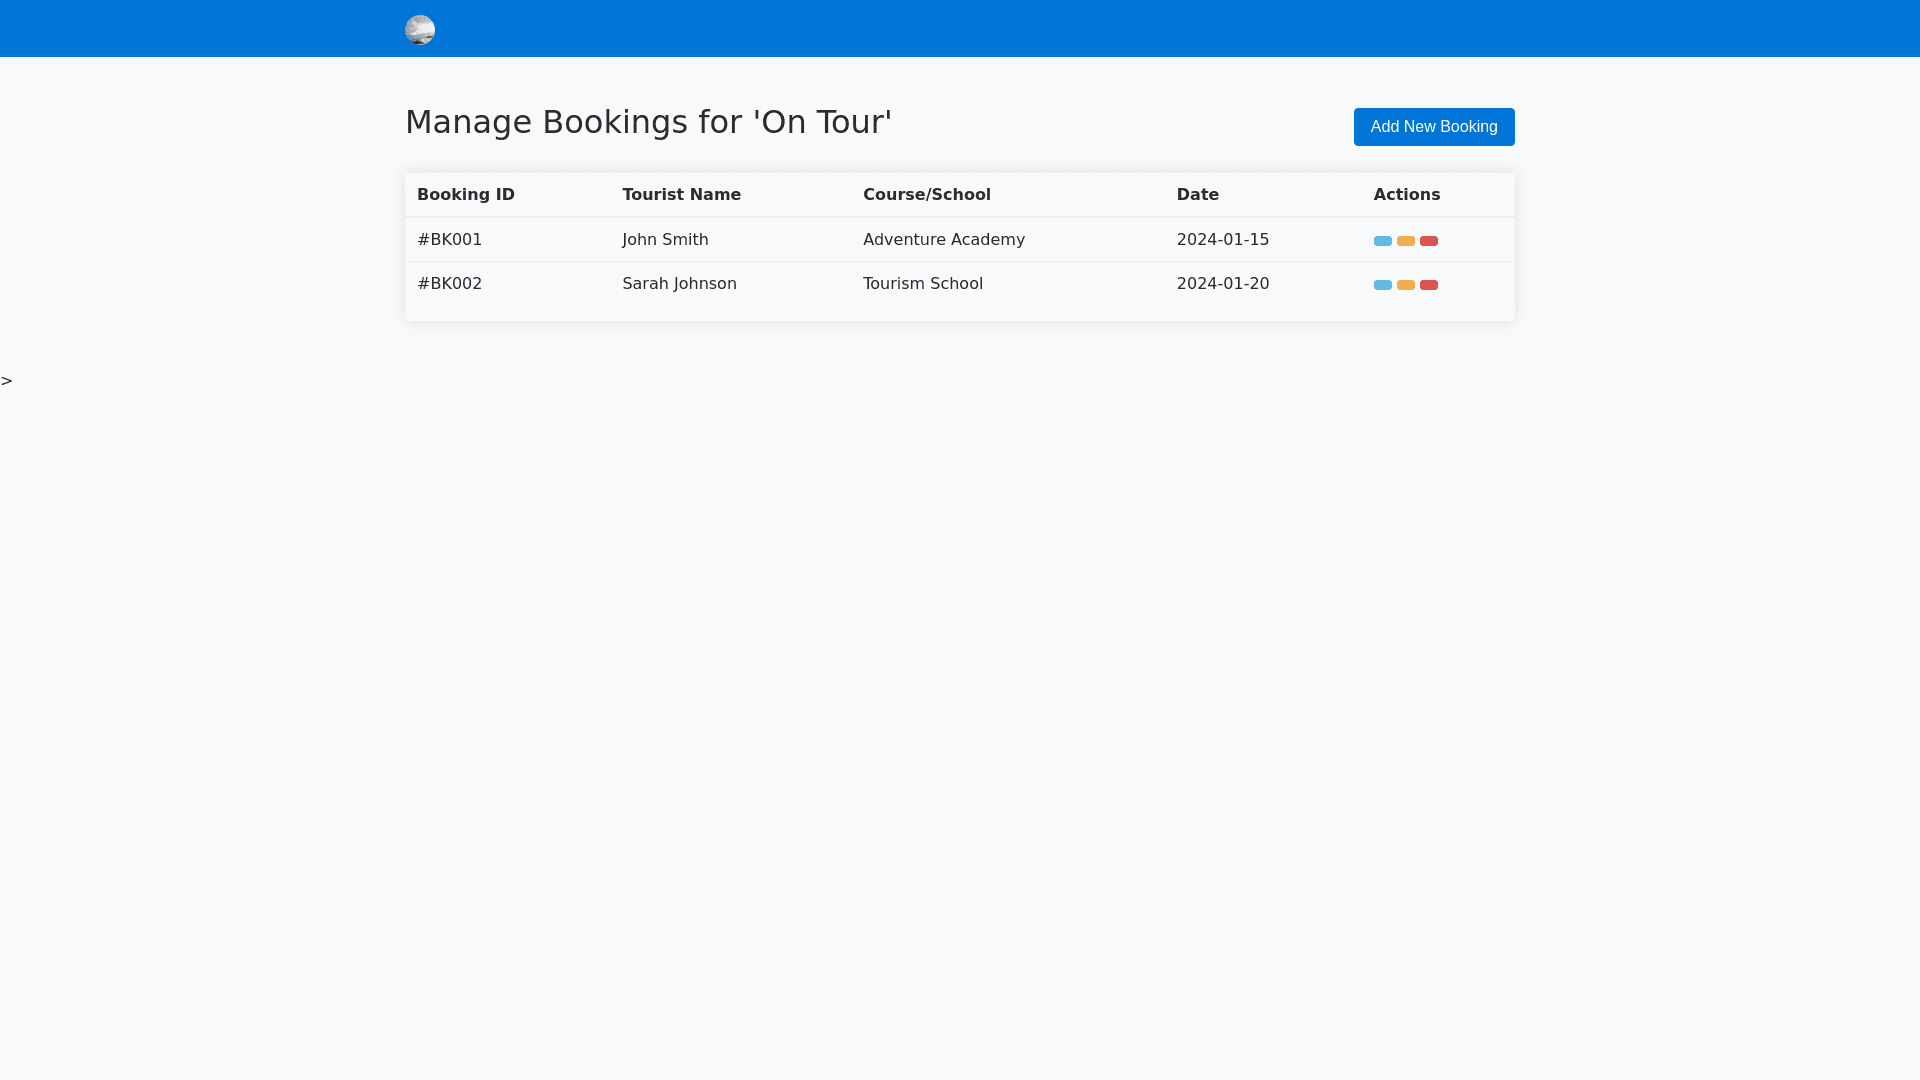Click the Adventure Academy course cell
Viewport: 1920px width, 1080px height.
pos(943,240)
